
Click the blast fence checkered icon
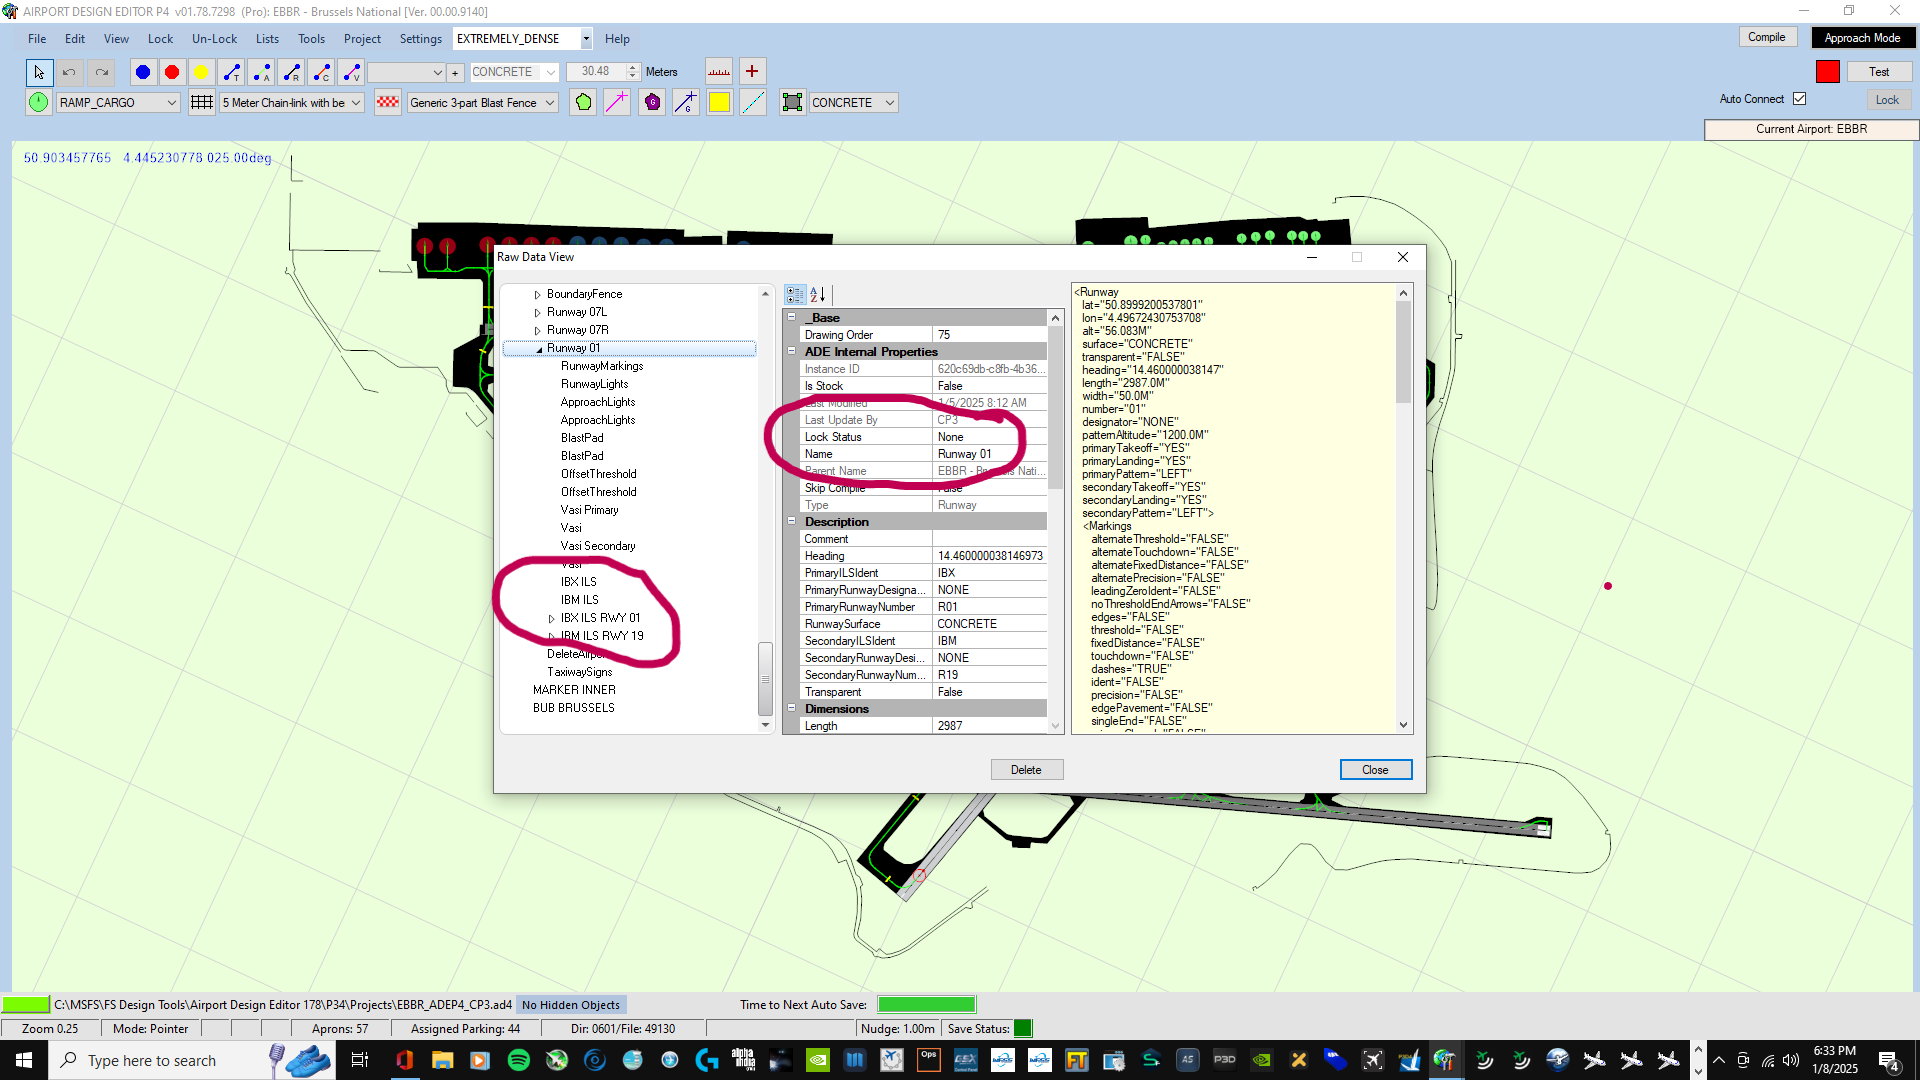click(388, 102)
